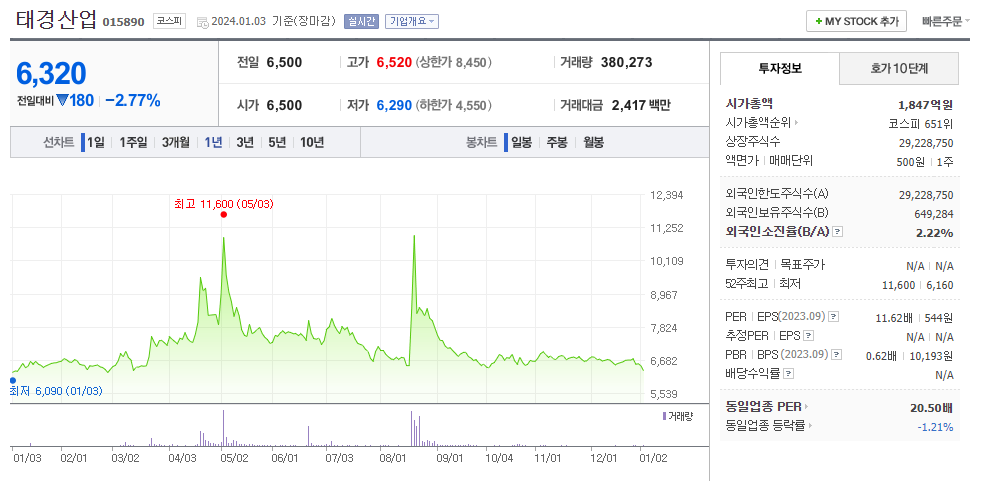Click the 투자의견 label
The image size is (998, 481).
[x=747, y=264]
